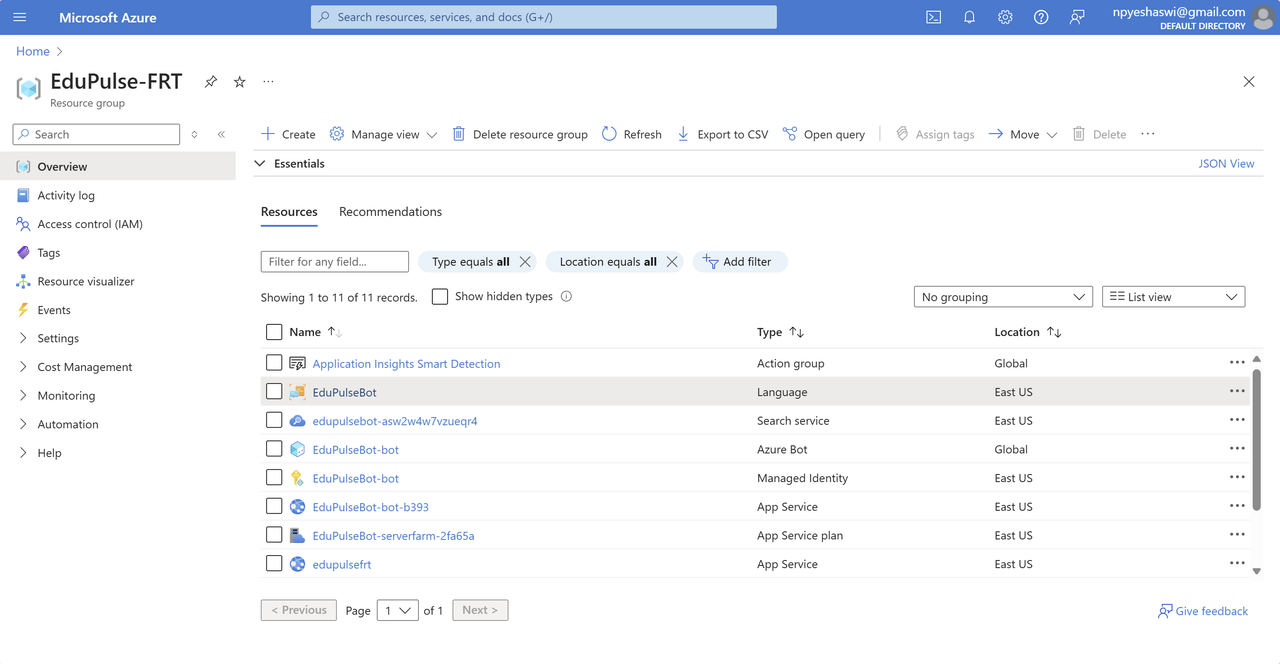Viewport: 1280px width, 664px height.
Task: Check the Managed Identity row checkbox
Action: point(274,478)
